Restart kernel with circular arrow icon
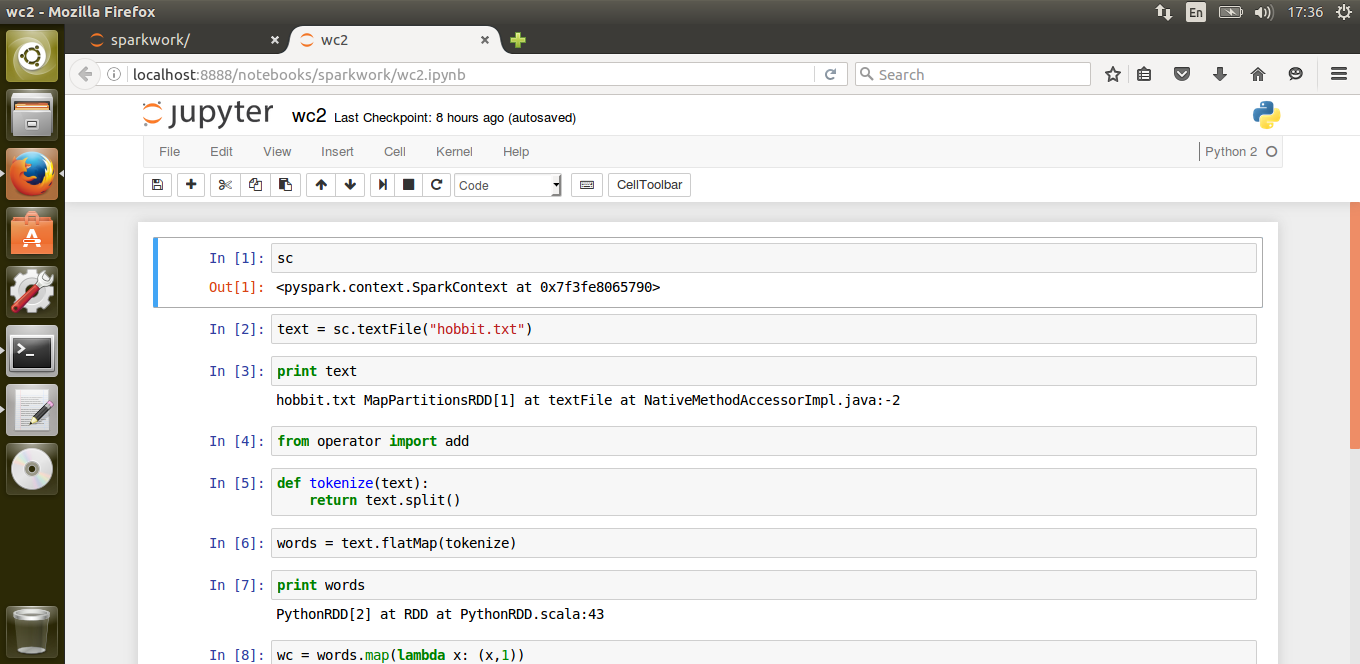Screen dimensions: 1360x664 point(436,185)
